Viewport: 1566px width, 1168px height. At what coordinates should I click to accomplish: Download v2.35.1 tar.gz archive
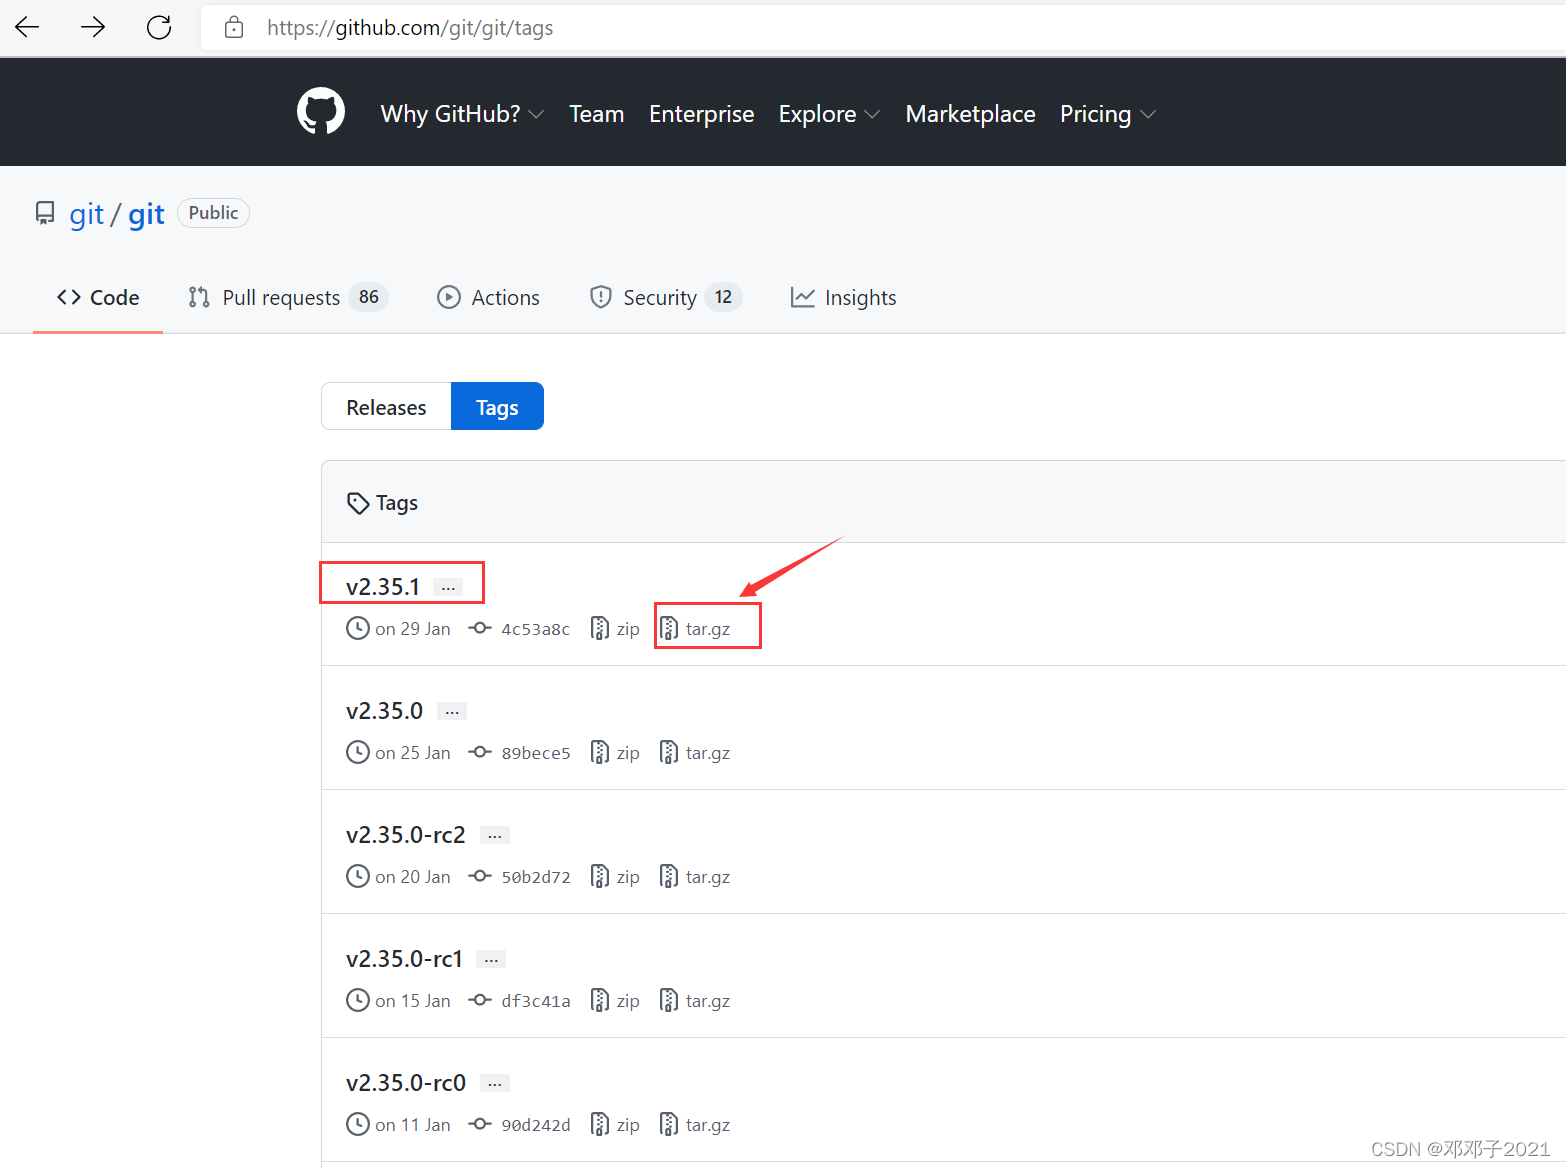tap(695, 628)
